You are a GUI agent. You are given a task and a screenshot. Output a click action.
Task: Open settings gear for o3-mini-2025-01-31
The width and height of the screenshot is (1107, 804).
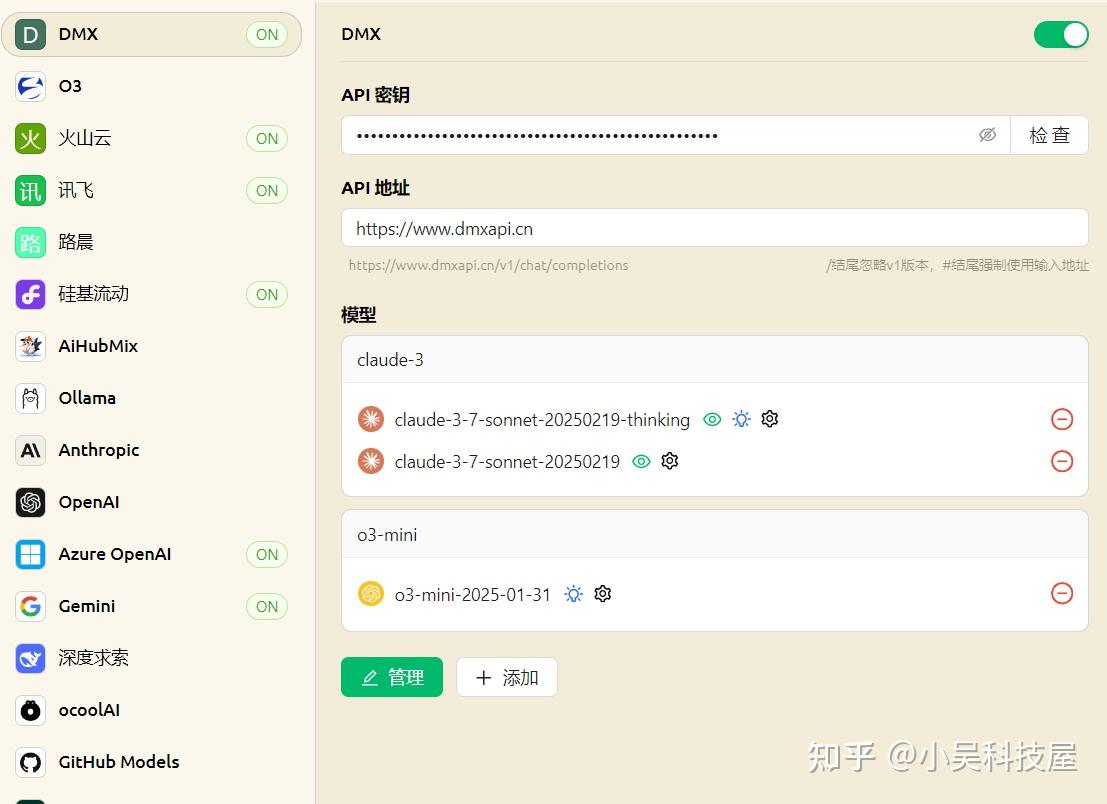[602, 593]
